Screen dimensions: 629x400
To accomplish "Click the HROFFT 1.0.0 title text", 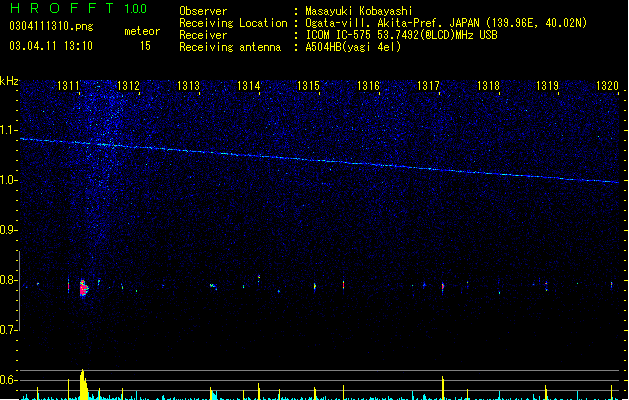I will click(x=79, y=8).
